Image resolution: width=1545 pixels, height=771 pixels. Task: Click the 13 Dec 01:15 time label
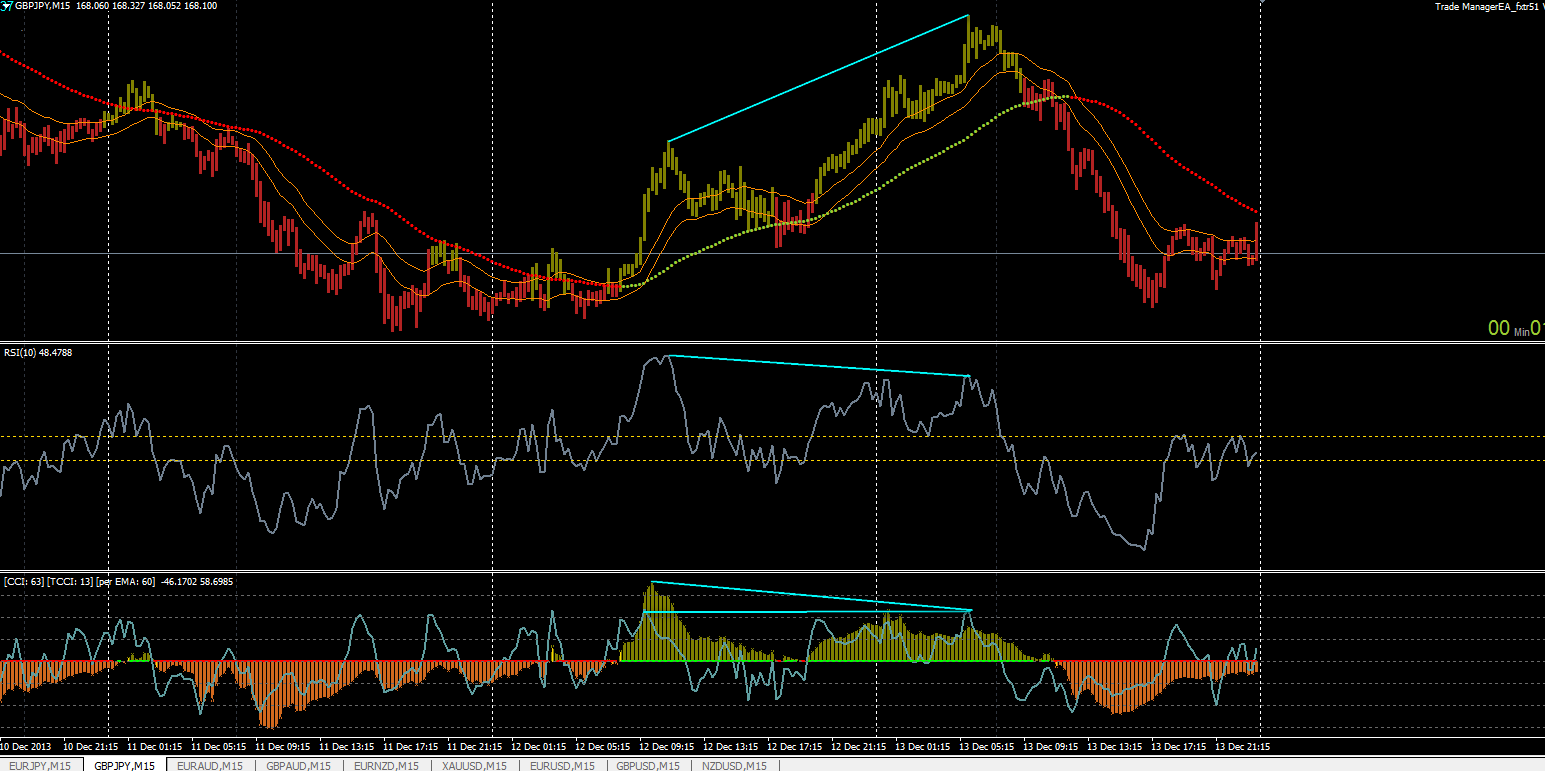click(924, 746)
